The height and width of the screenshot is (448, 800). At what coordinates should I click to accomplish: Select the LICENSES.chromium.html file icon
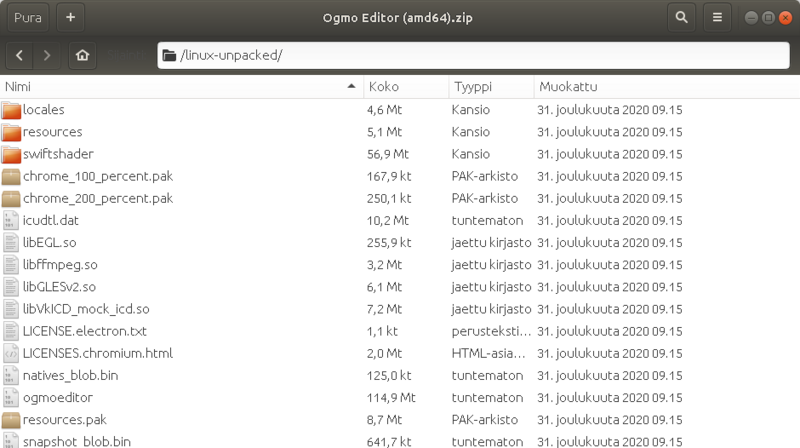11,353
